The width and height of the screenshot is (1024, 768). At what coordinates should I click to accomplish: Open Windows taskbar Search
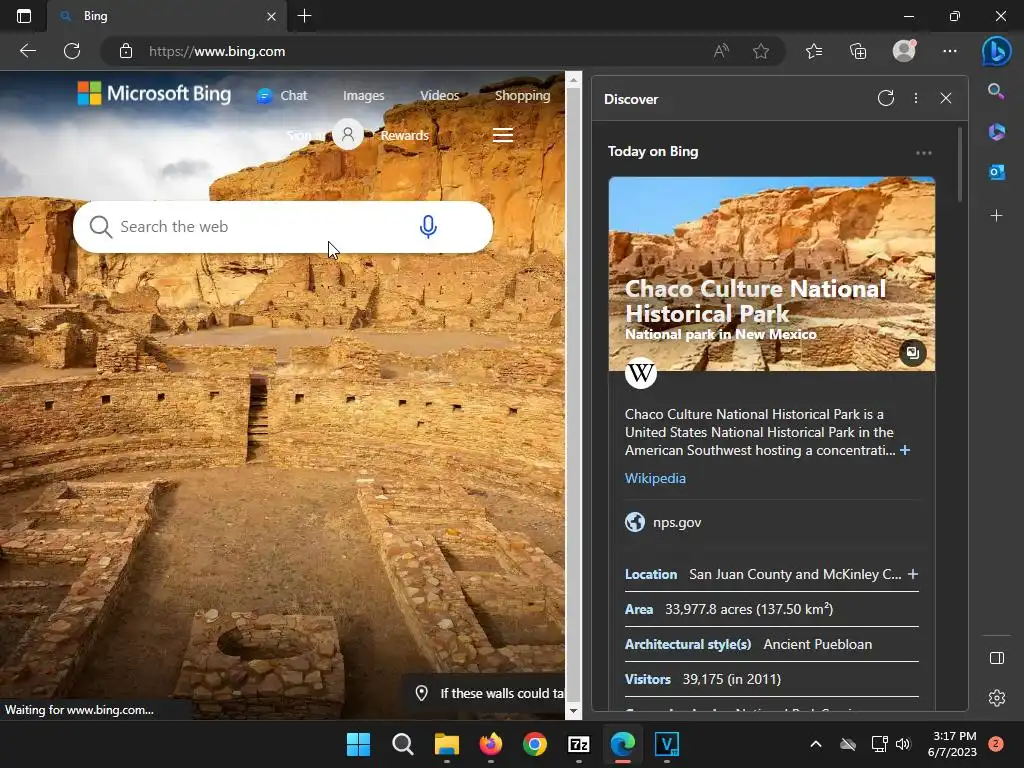pos(403,744)
